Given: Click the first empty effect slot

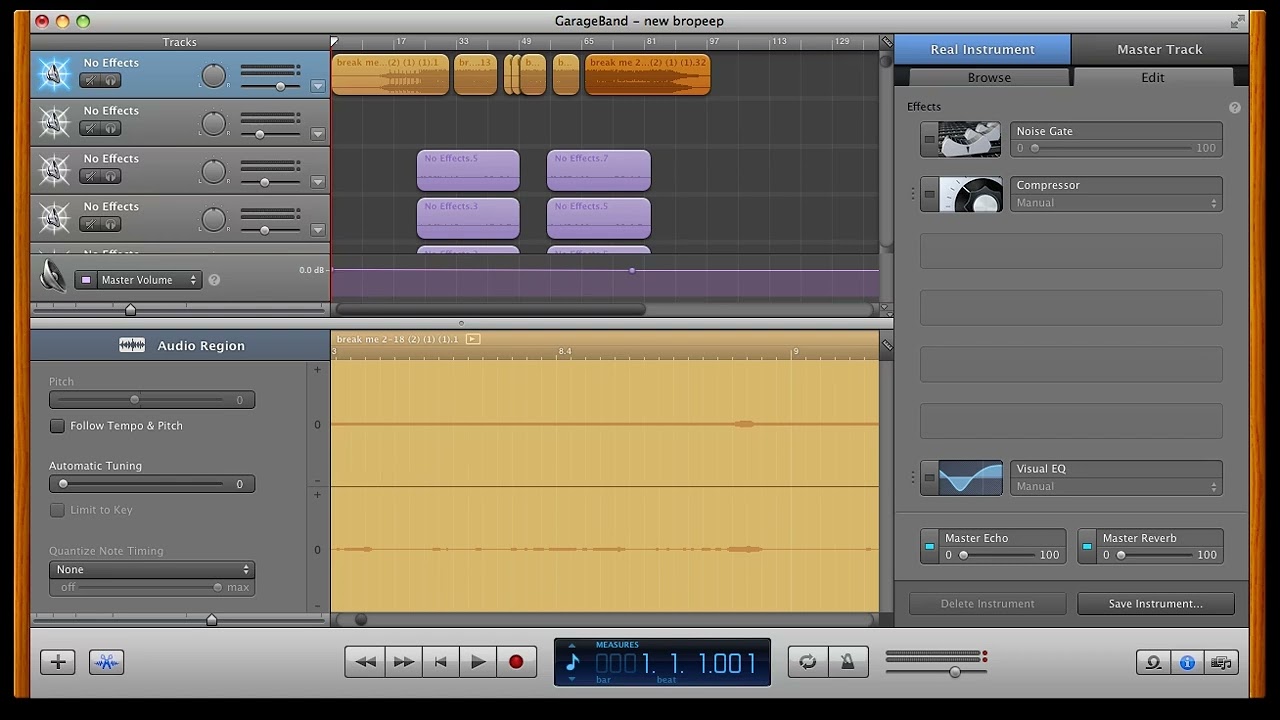Looking at the screenshot, I should click(x=1071, y=251).
